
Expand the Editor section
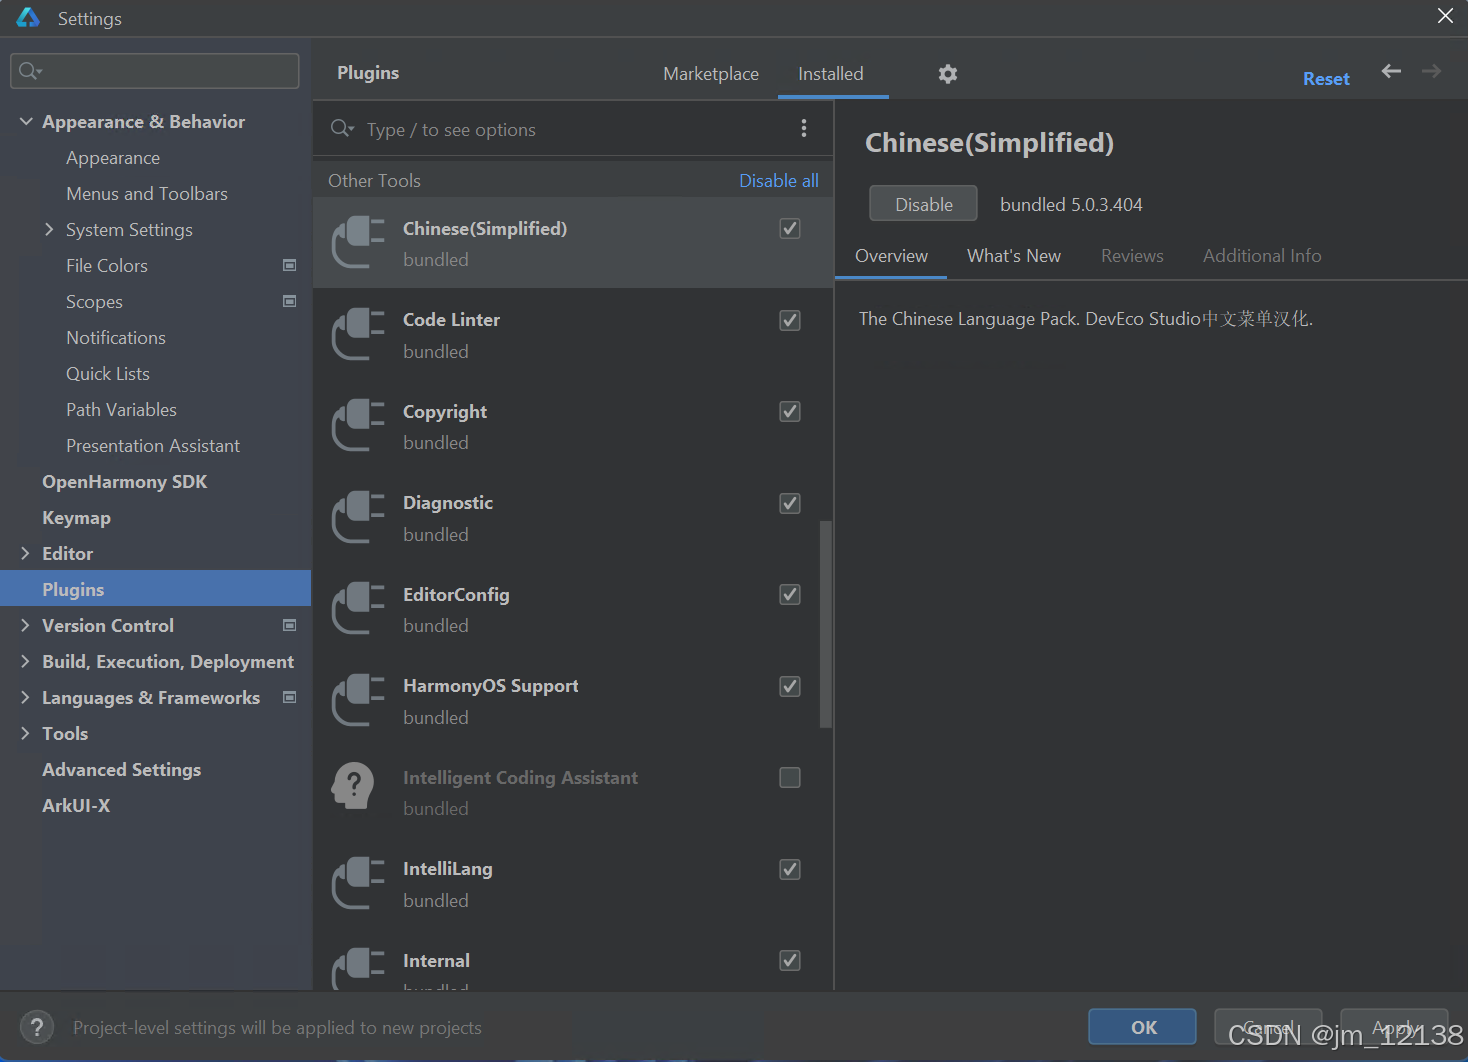pos(25,553)
